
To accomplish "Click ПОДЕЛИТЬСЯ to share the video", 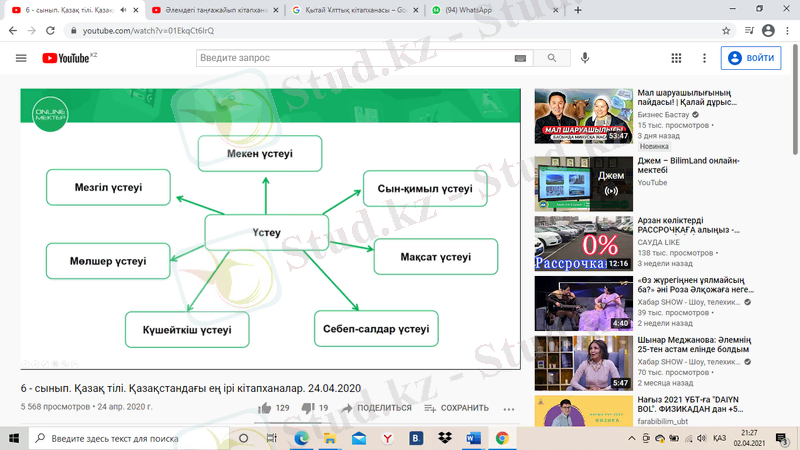I will click(376, 408).
